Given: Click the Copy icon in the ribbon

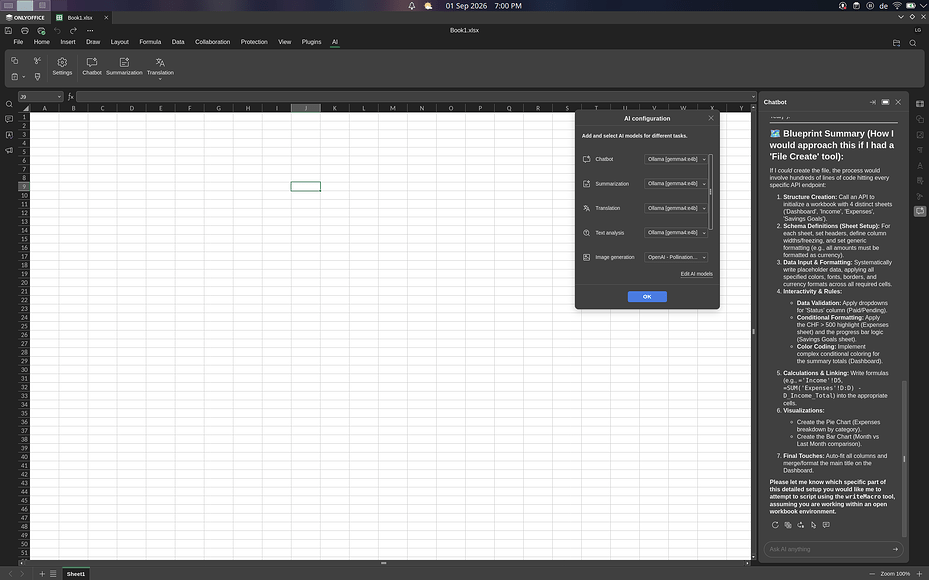Looking at the screenshot, I should coord(15,60).
